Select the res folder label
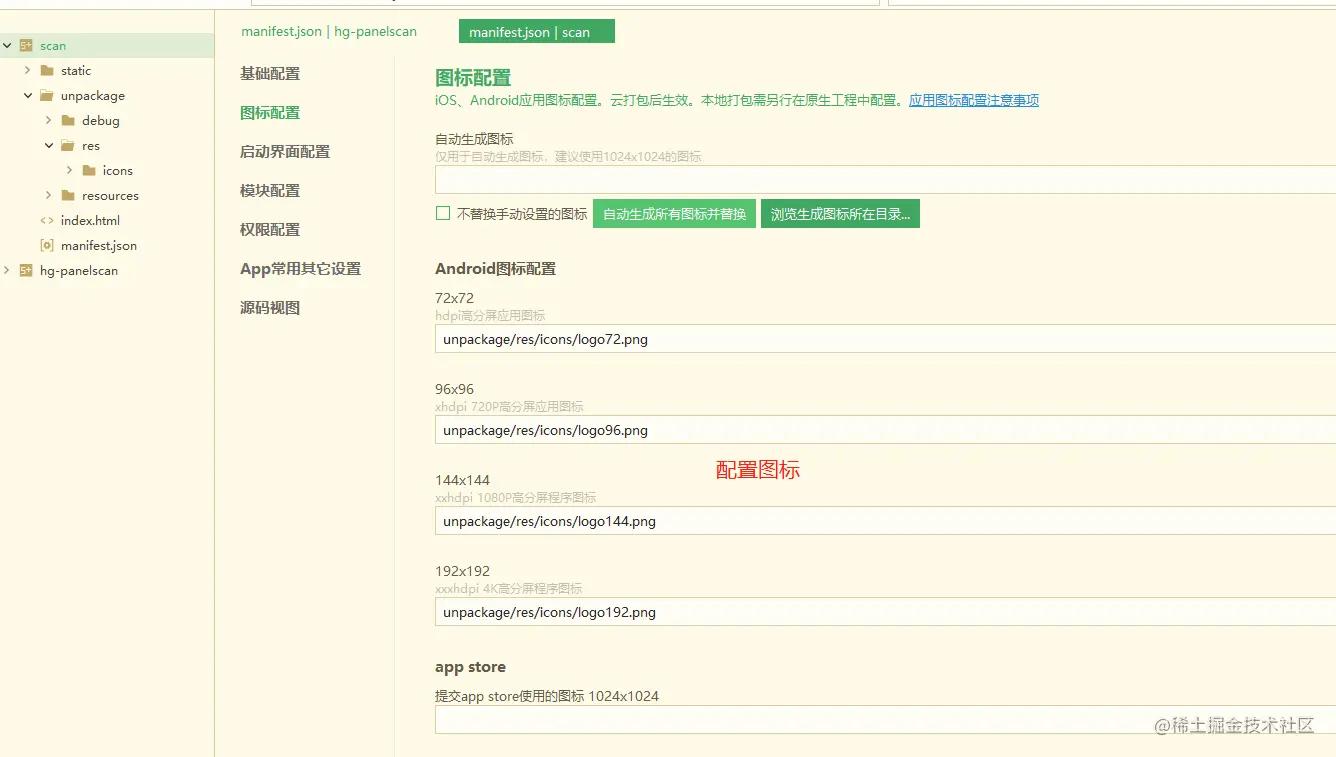Image resolution: width=1336 pixels, height=757 pixels. pos(91,146)
